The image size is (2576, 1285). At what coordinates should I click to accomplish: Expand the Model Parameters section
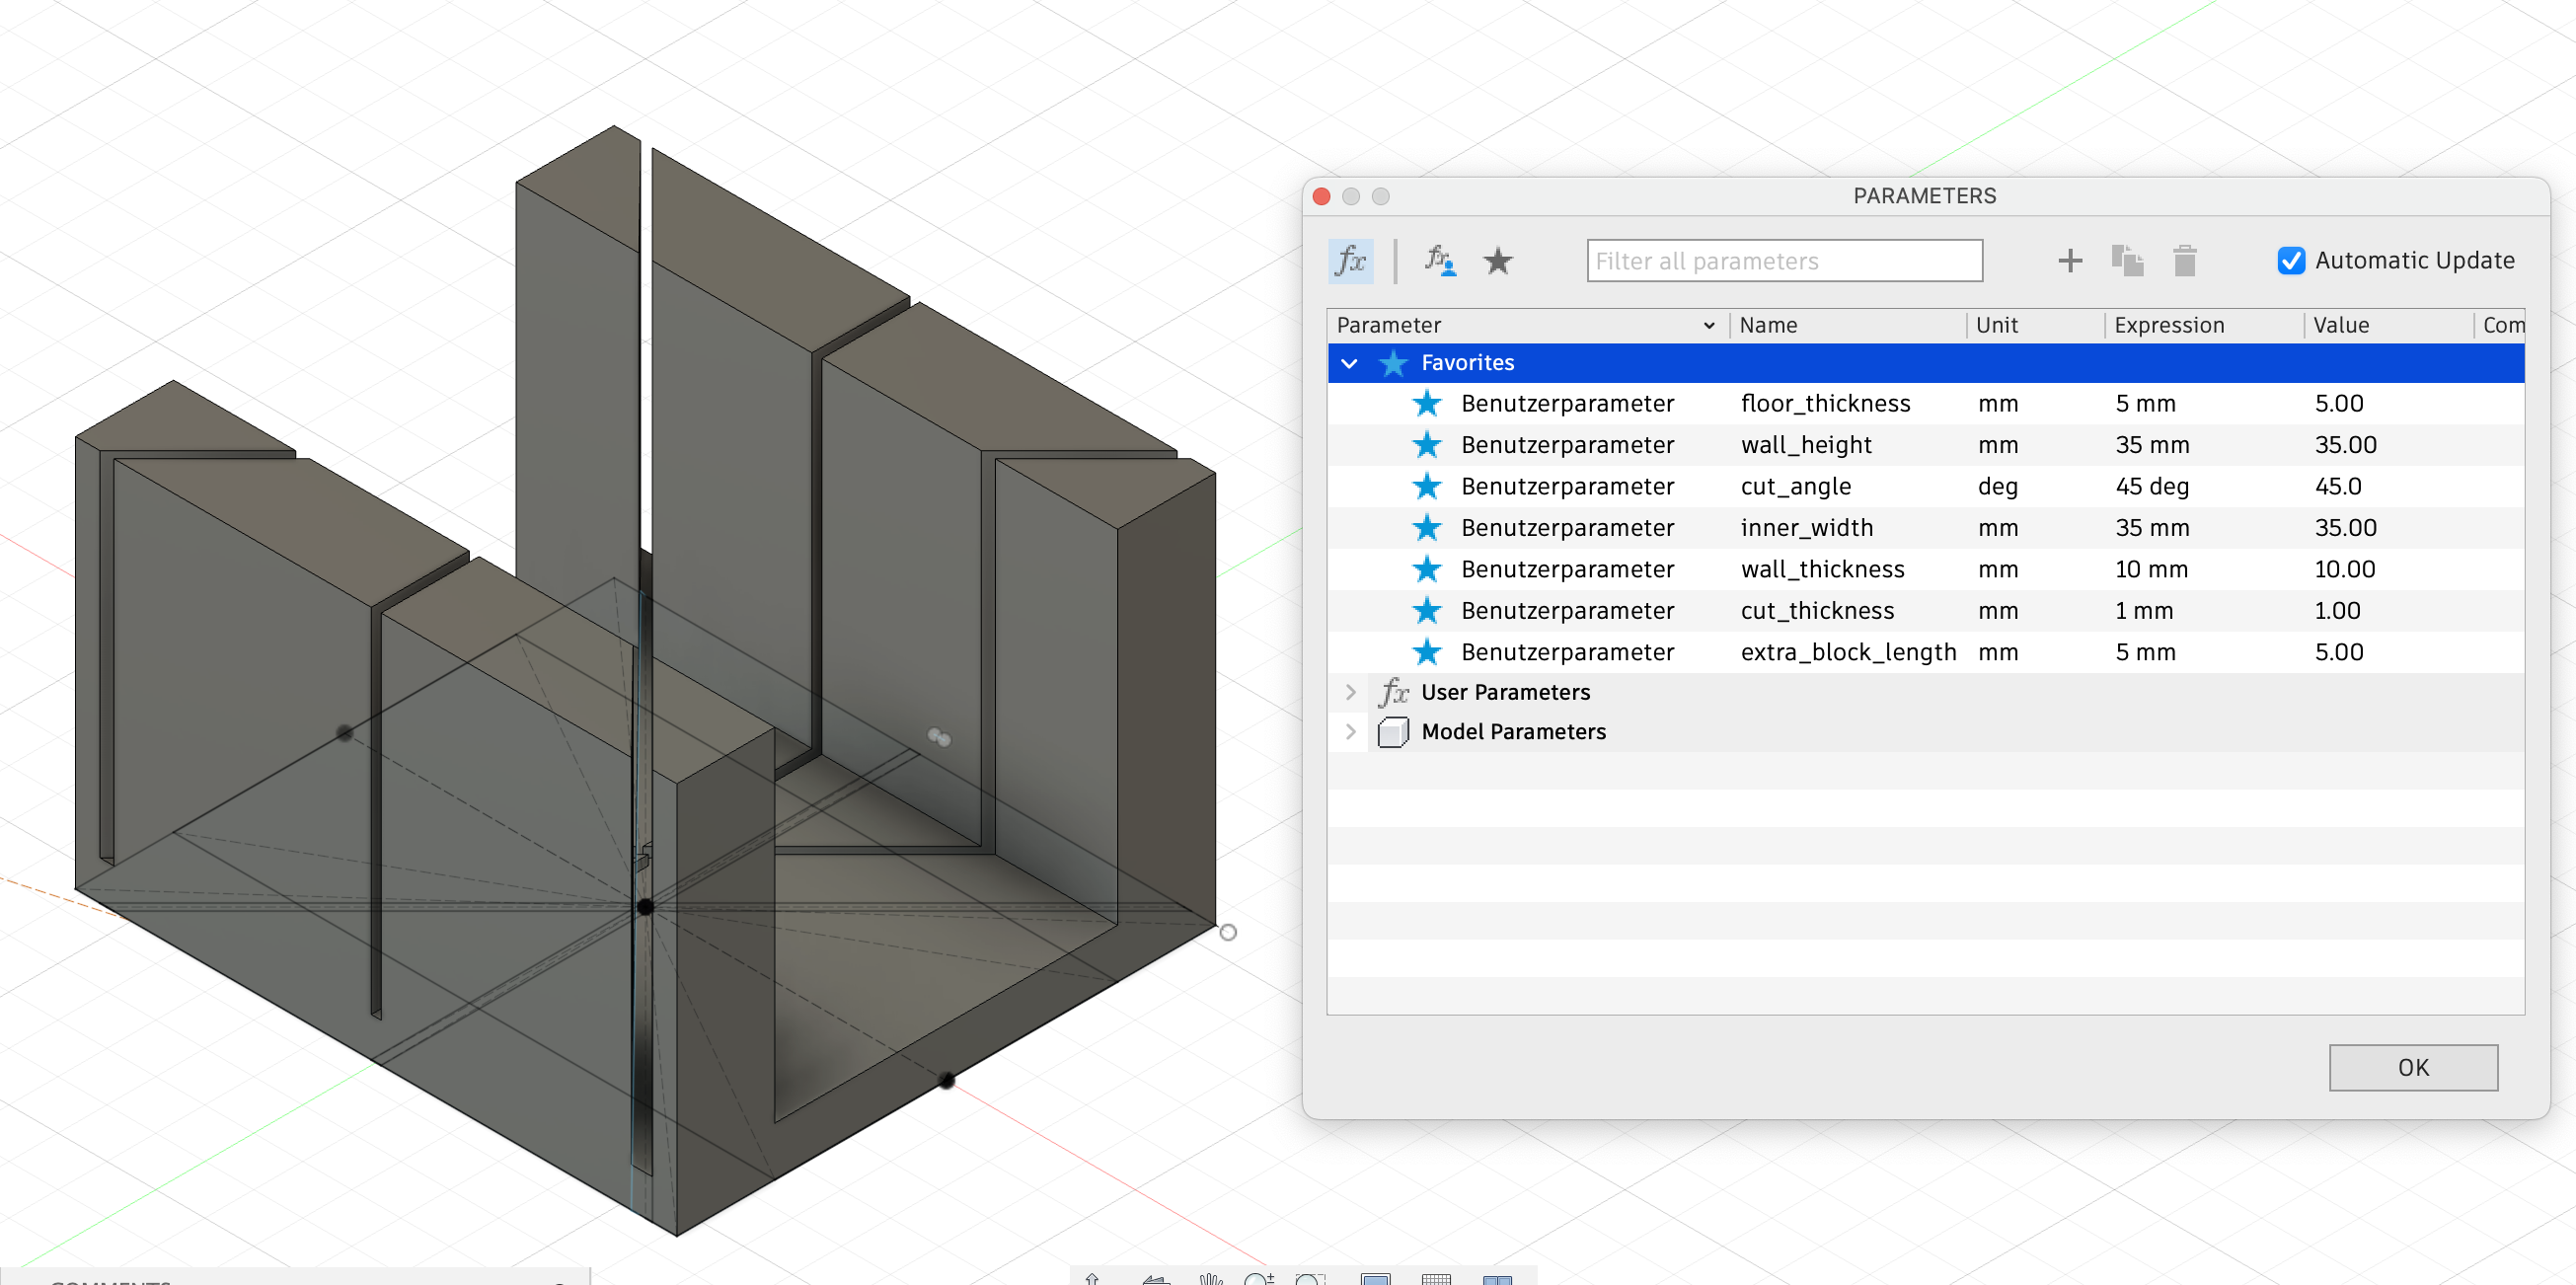click(x=1350, y=731)
